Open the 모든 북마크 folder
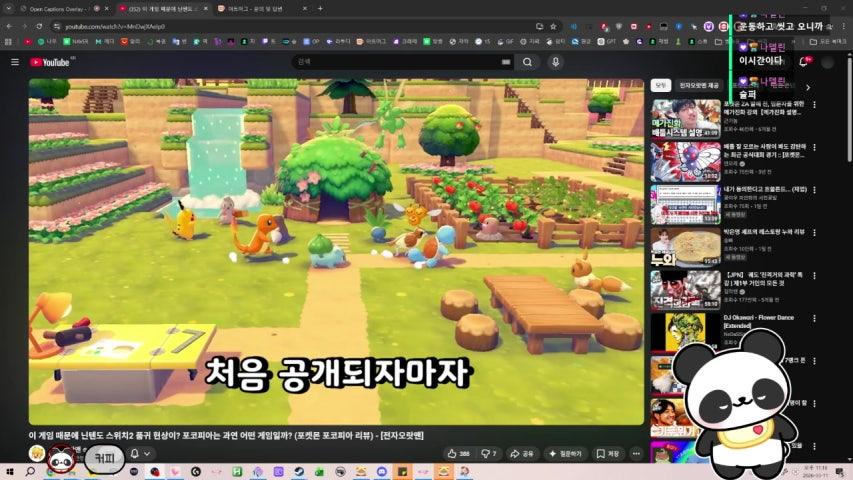Image resolution: width=853 pixels, height=480 pixels. 827,41
